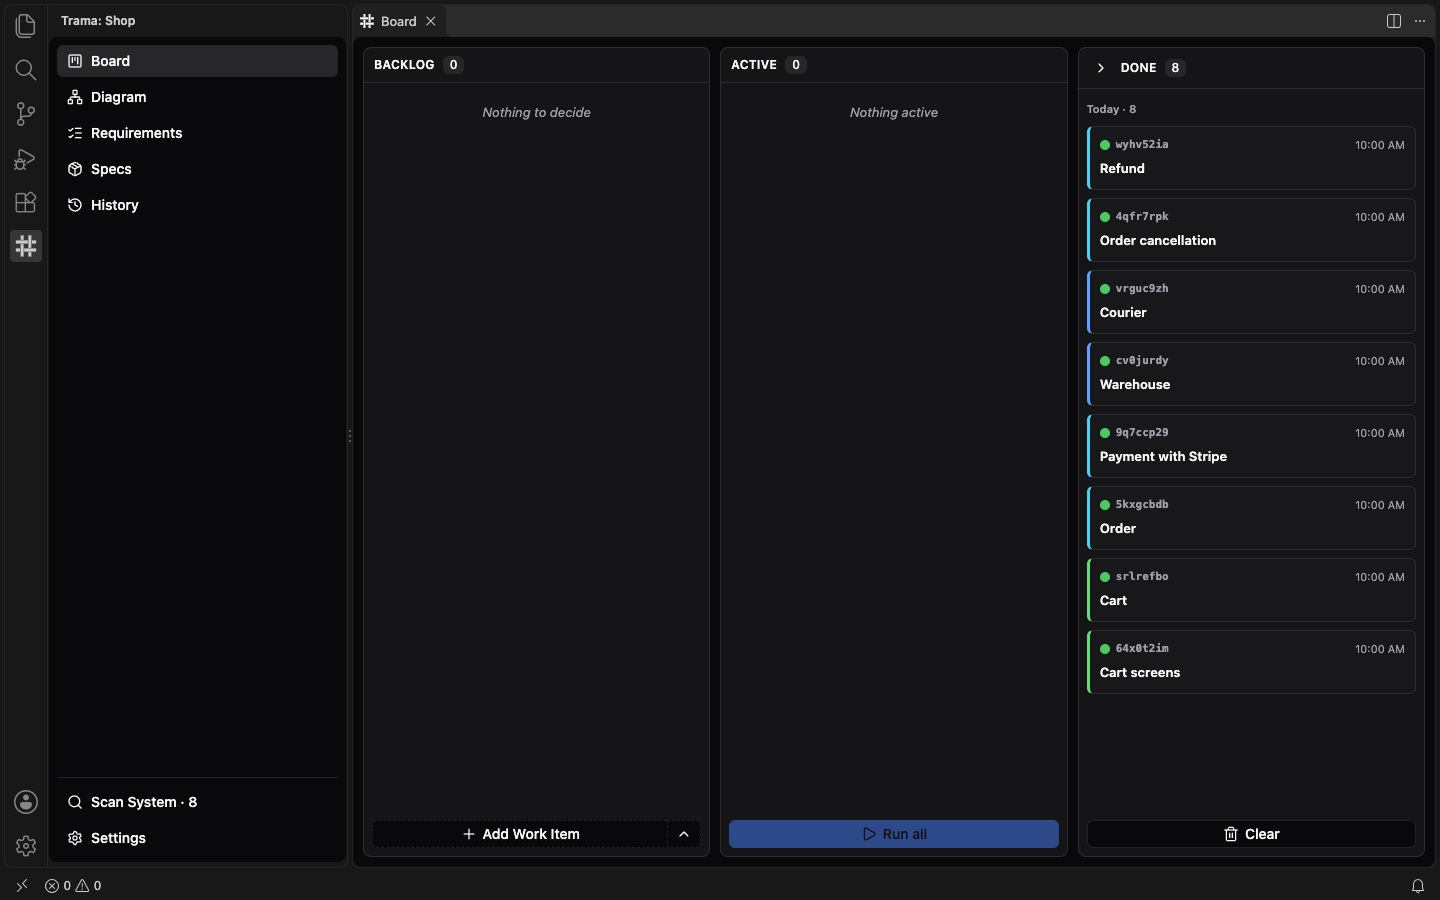Open the editor more actions ellipsis
Viewport: 1440px width, 900px height.
tap(1420, 21)
